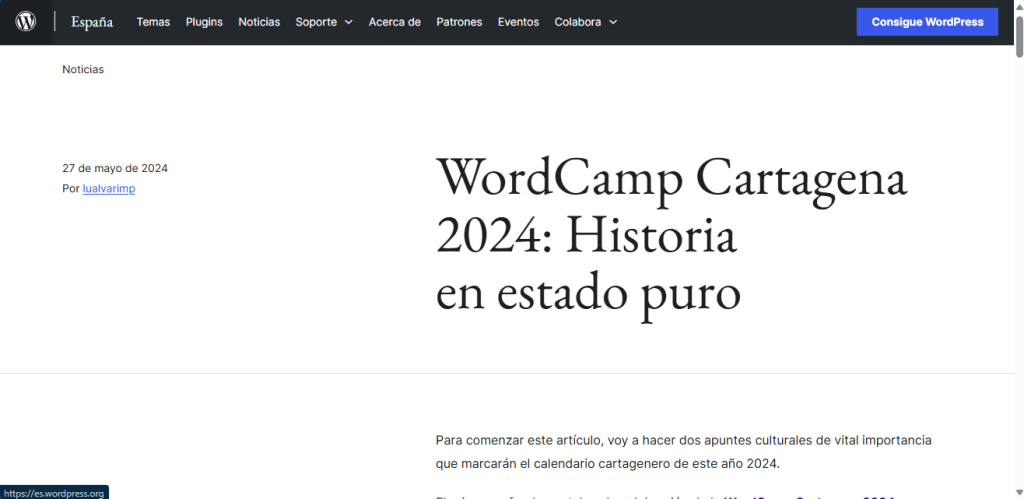Open the Acerca de menu item
Image resolution: width=1024 pixels, height=499 pixels.
[394, 22]
